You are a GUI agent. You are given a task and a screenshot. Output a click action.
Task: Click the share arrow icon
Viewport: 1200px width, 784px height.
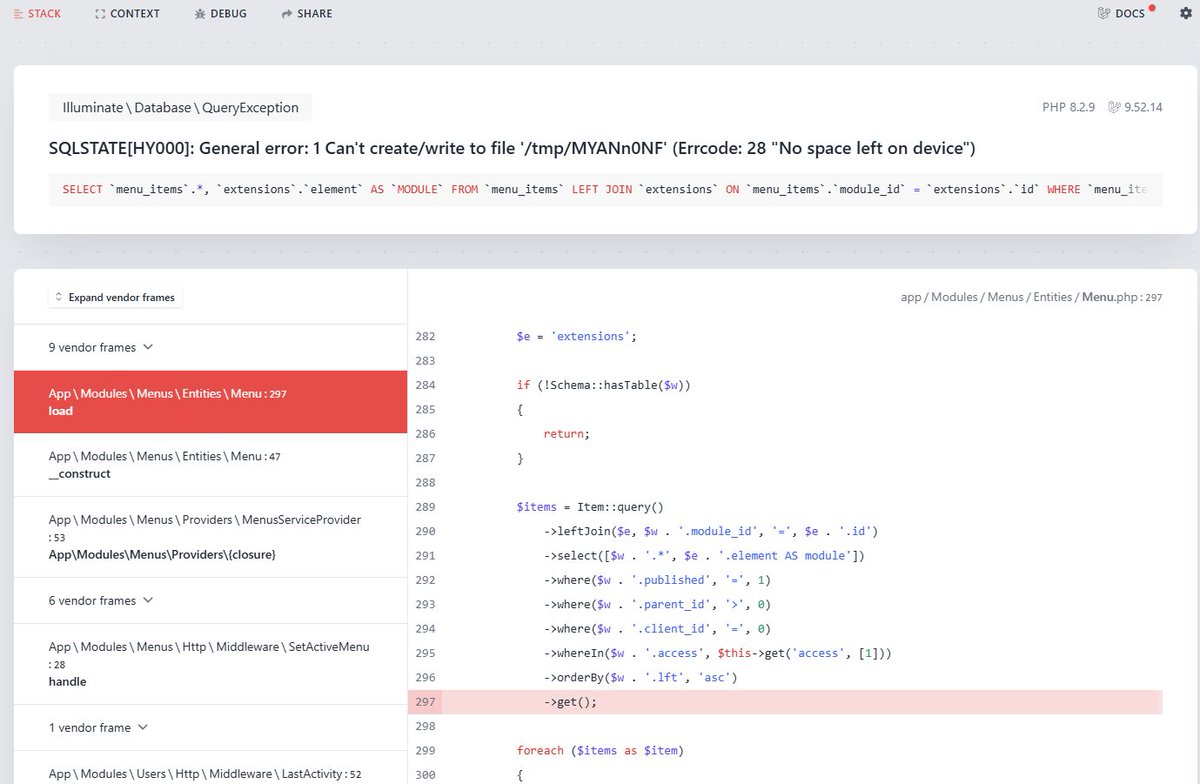pos(287,14)
